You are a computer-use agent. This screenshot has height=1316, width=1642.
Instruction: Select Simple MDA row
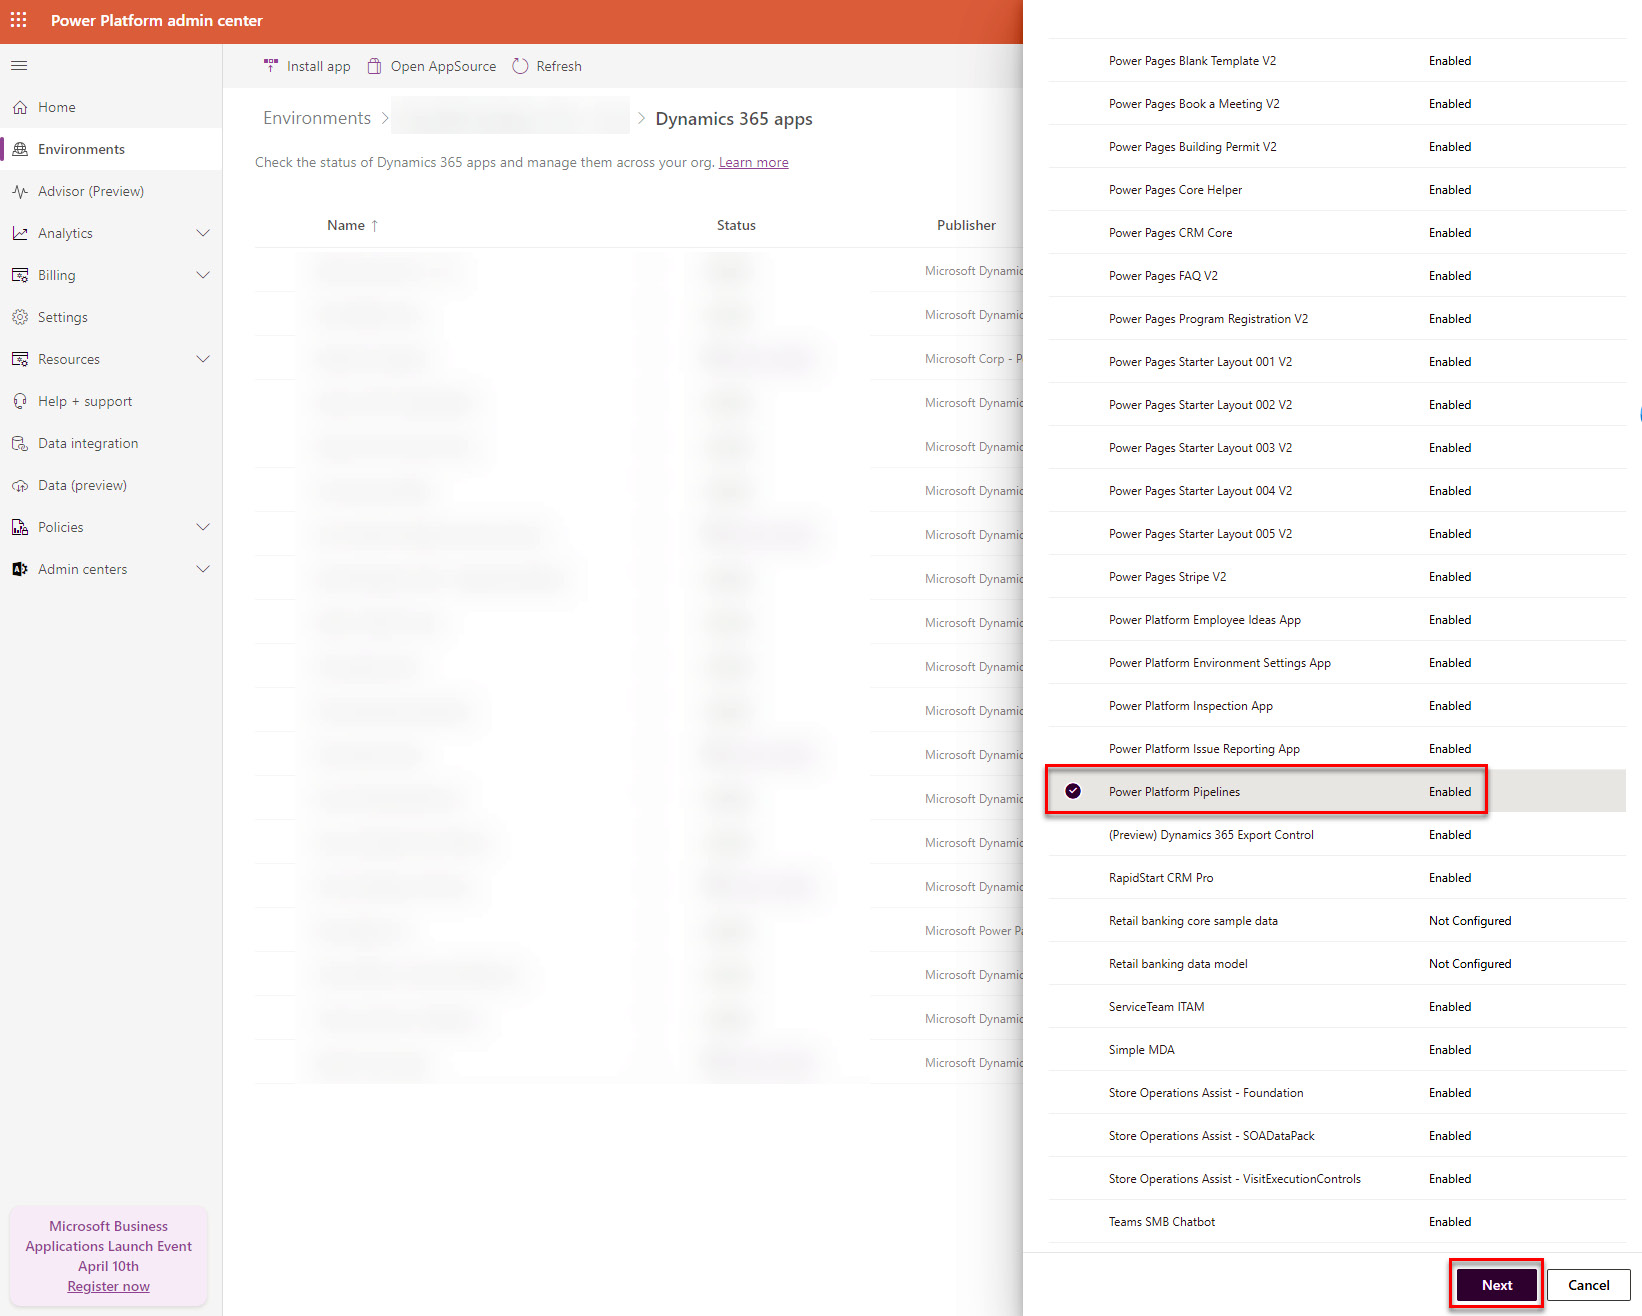point(1337,1050)
